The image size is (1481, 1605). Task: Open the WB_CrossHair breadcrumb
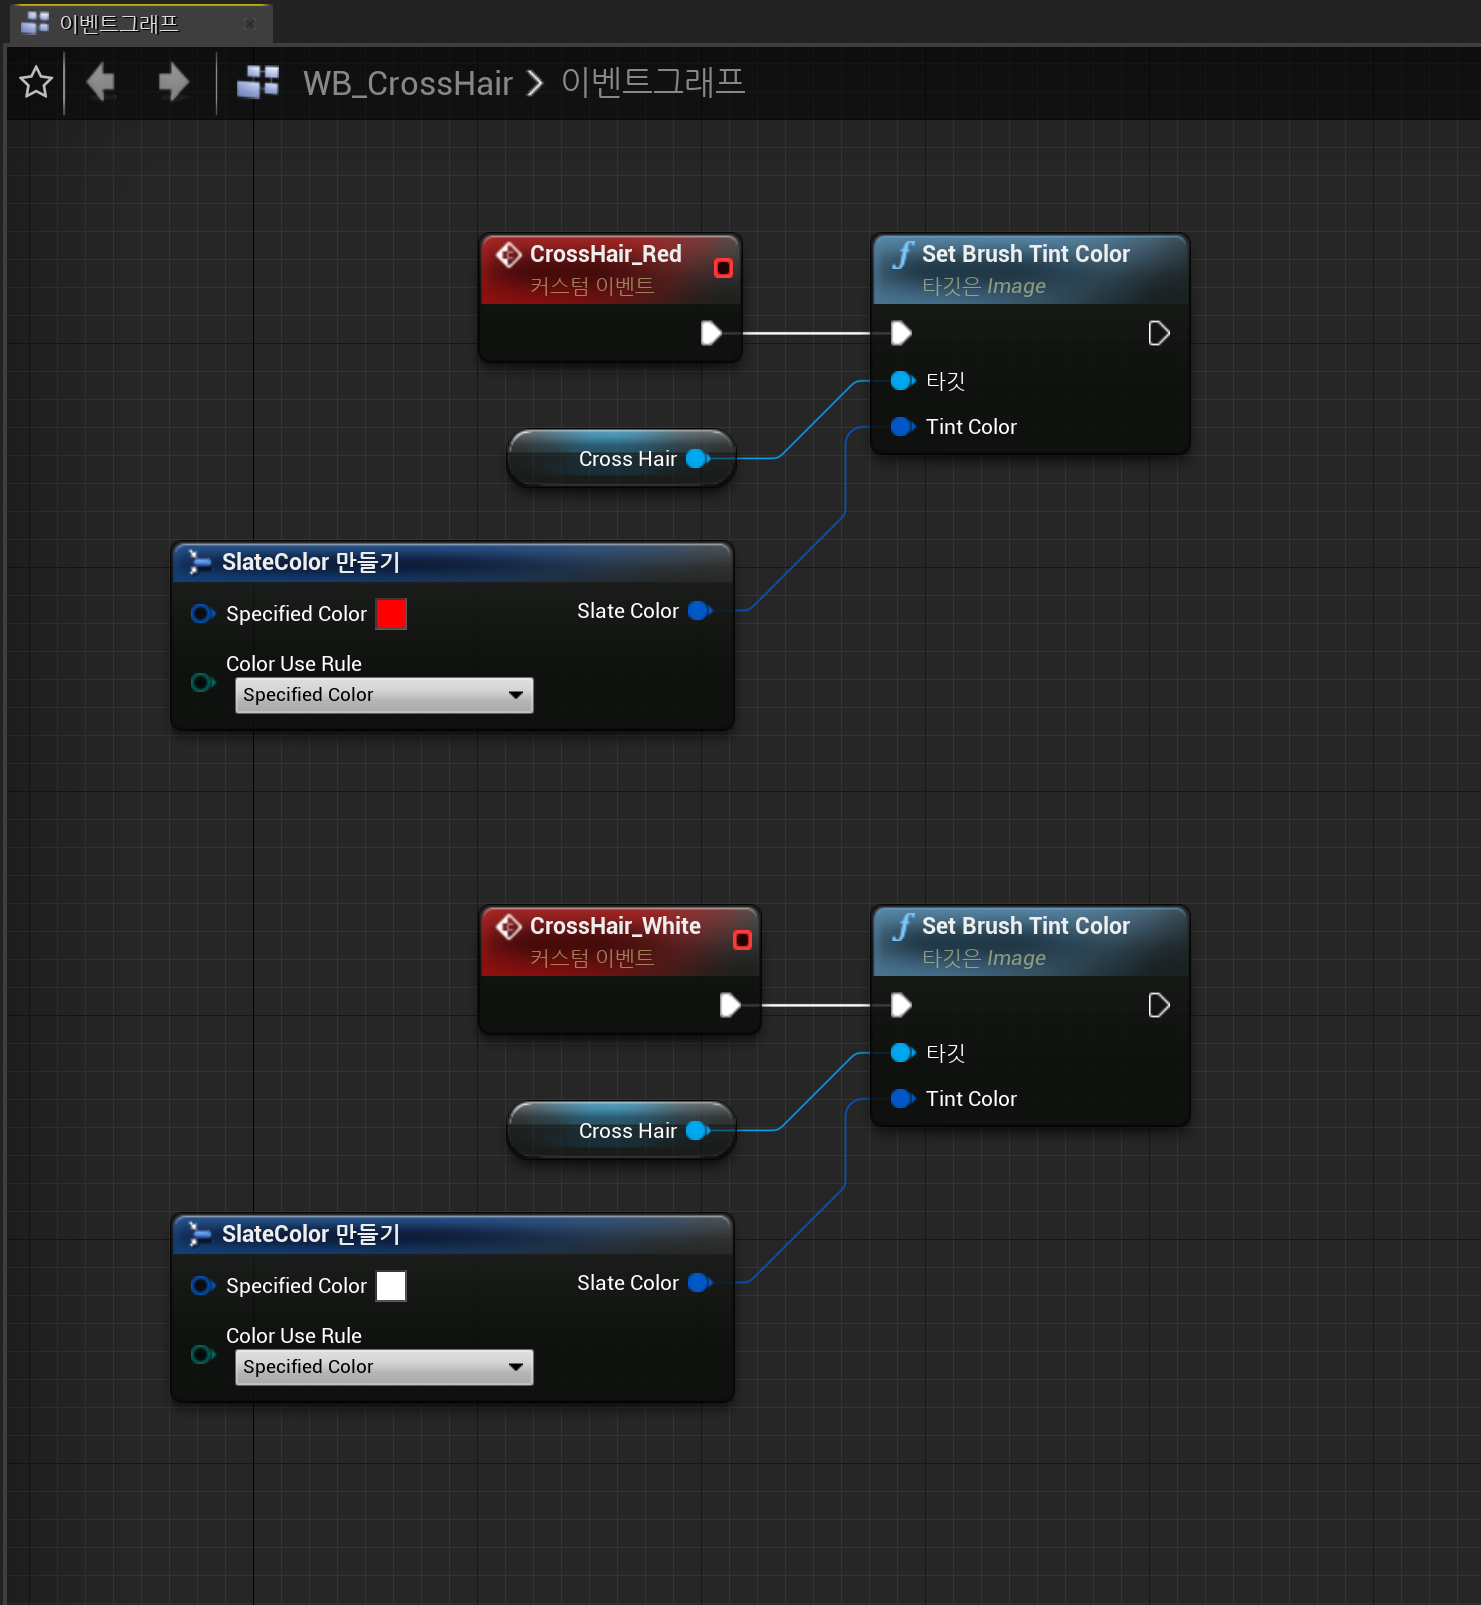tap(408, 83)
